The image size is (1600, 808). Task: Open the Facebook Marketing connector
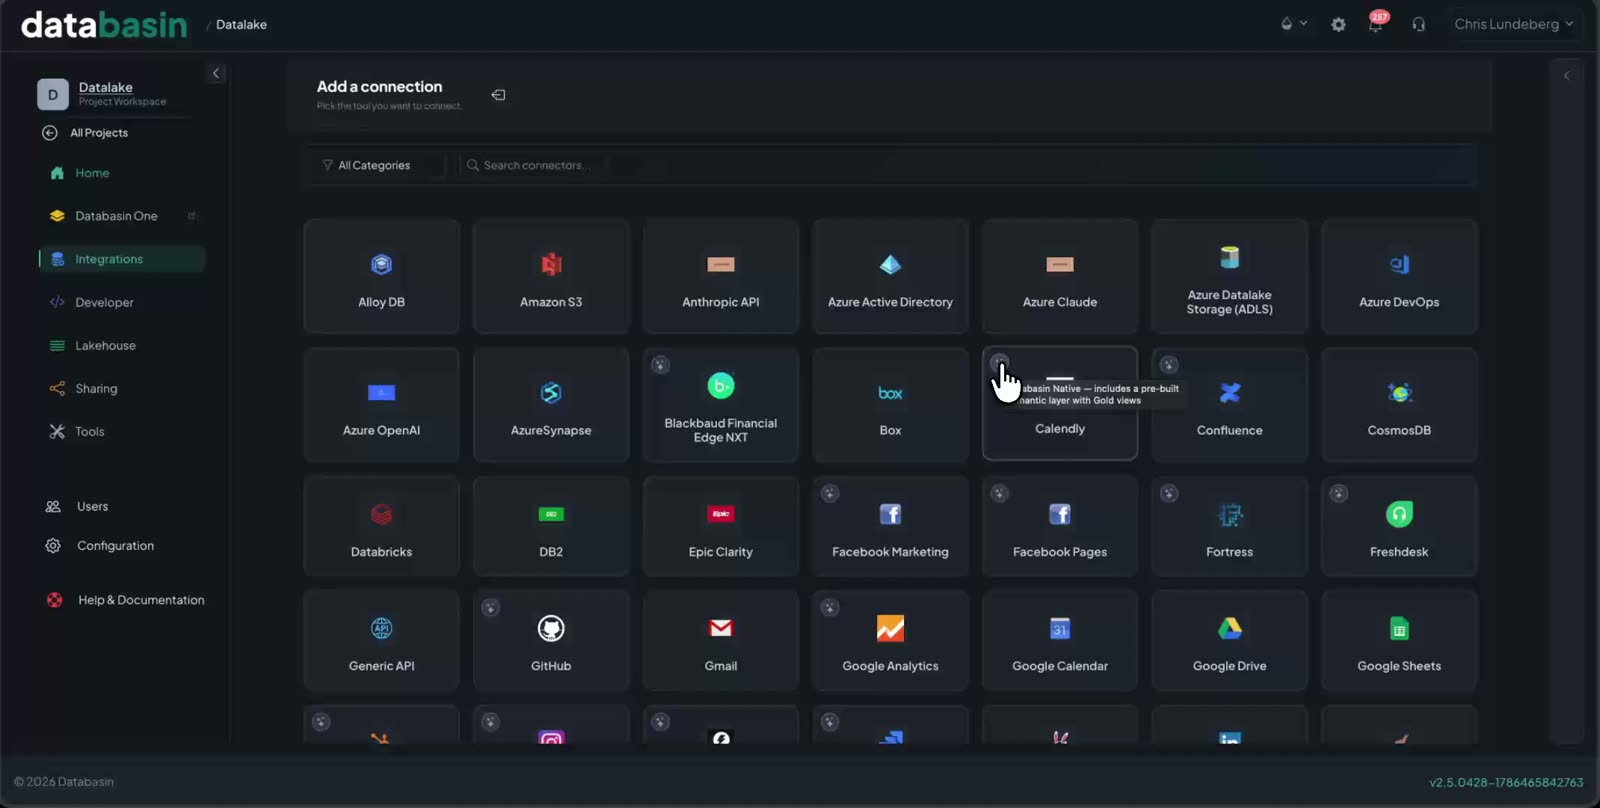coord(890,526)
